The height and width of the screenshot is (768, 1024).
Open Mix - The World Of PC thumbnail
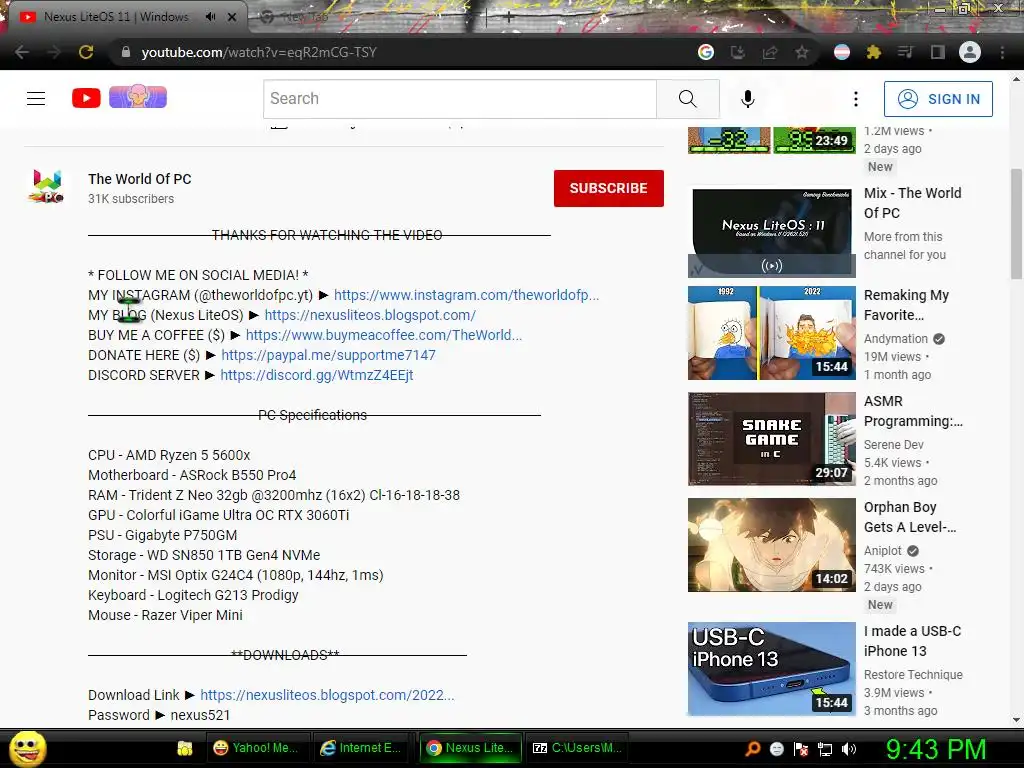tap(772, 232)
